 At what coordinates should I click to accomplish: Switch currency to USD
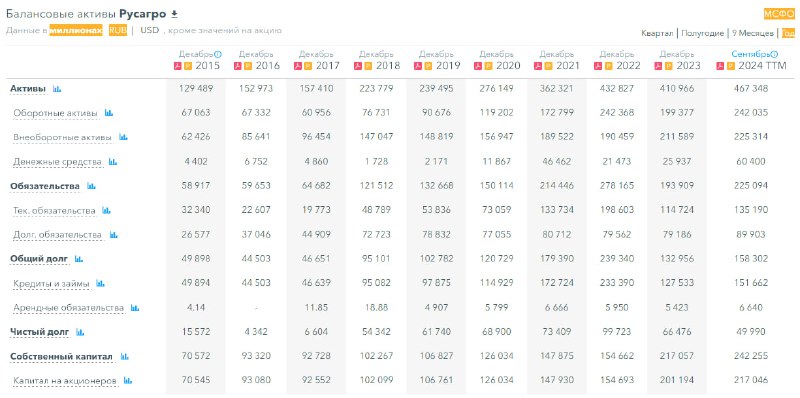(x=150, y=30)
